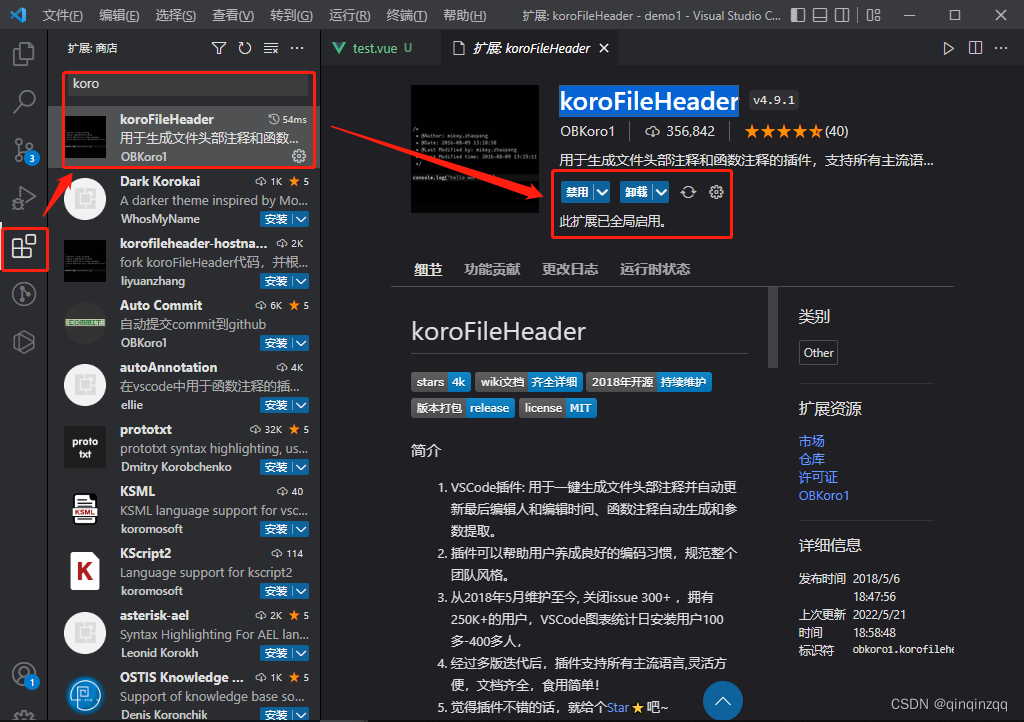
Task: Open the gear settings on extension detail page
Action: [x=716, y=192]
